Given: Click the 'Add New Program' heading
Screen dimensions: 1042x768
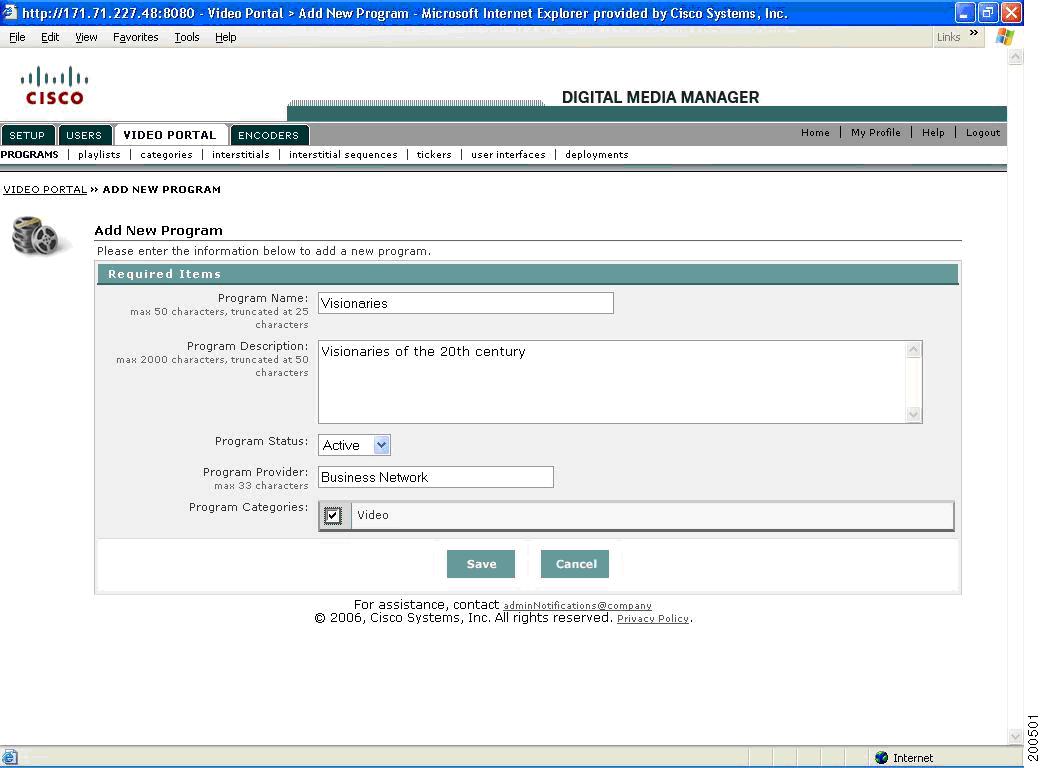Looking at the screenshot, I should (158, 231).
